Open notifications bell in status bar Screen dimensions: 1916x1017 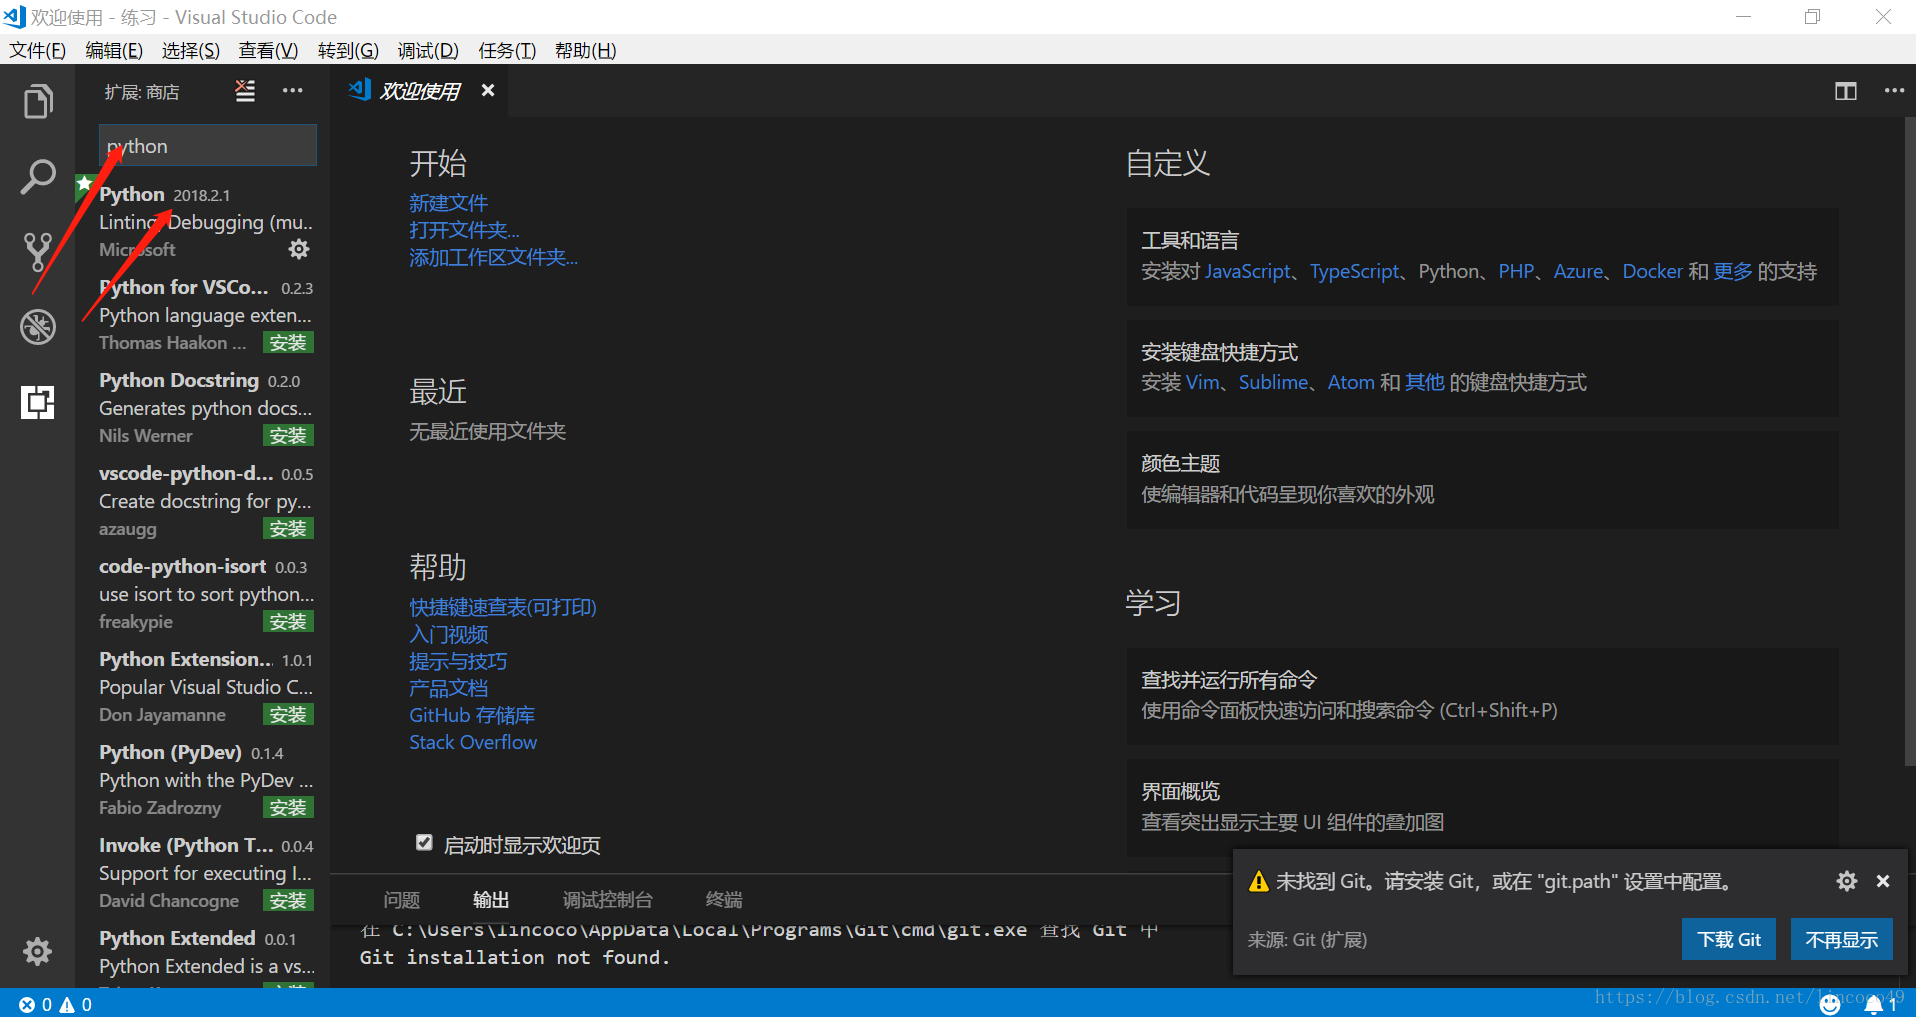[1879, 1004]
